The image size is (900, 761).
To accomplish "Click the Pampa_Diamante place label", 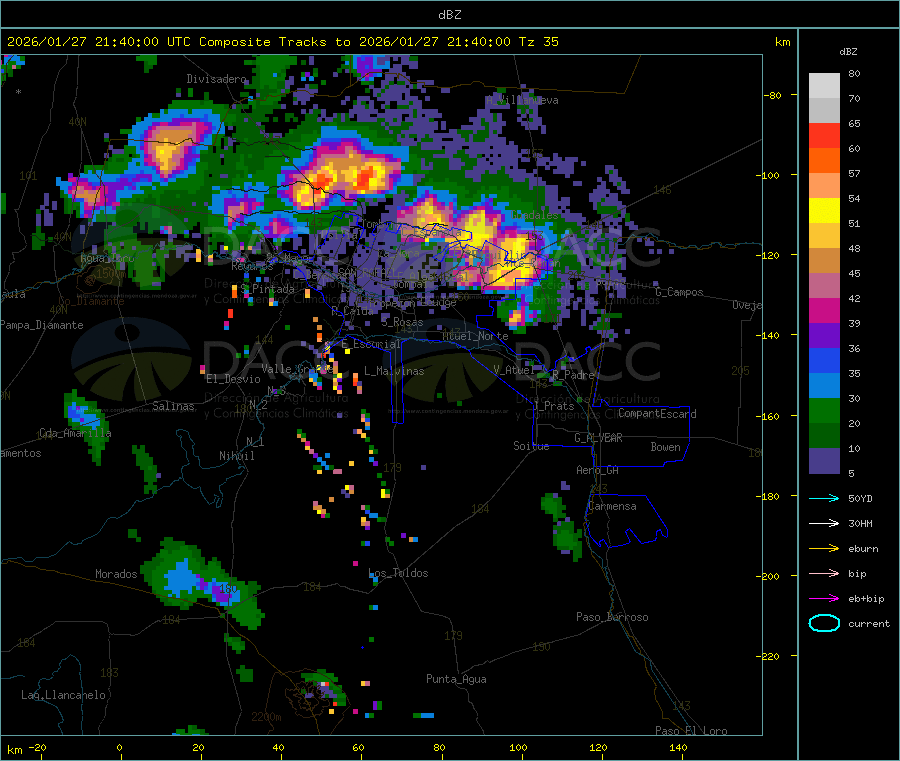I will pyautogui.click(x=42, y=325).
